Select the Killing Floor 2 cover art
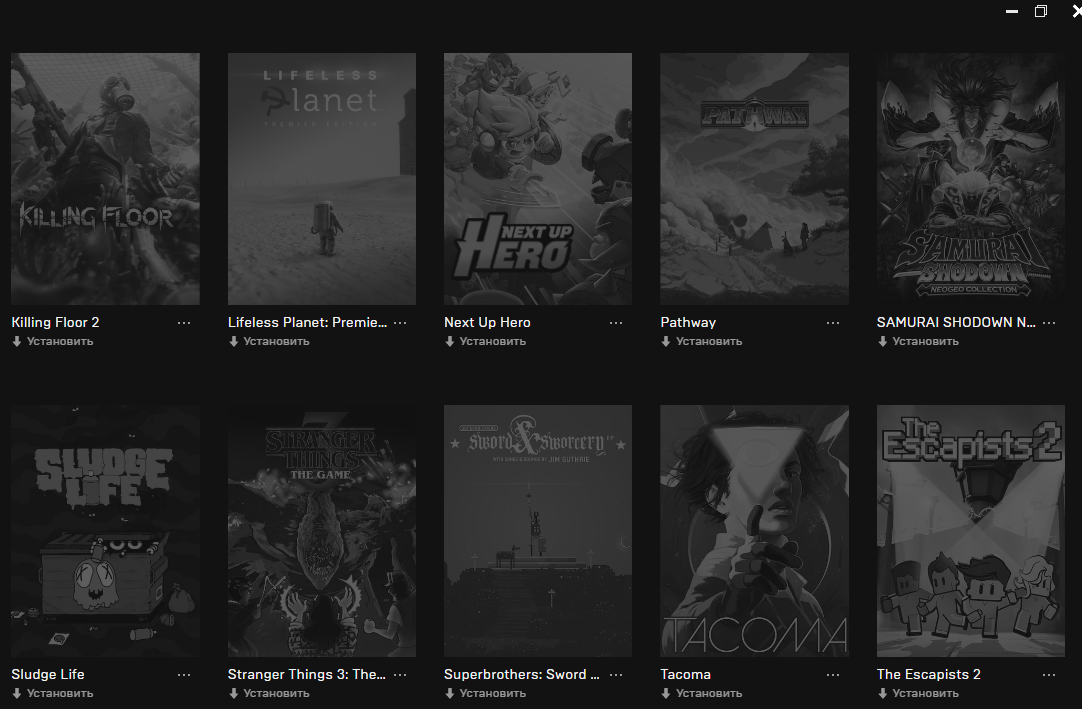Viewport: 1082px width, 709px height. pyautogui.click(x=105, y=179)
